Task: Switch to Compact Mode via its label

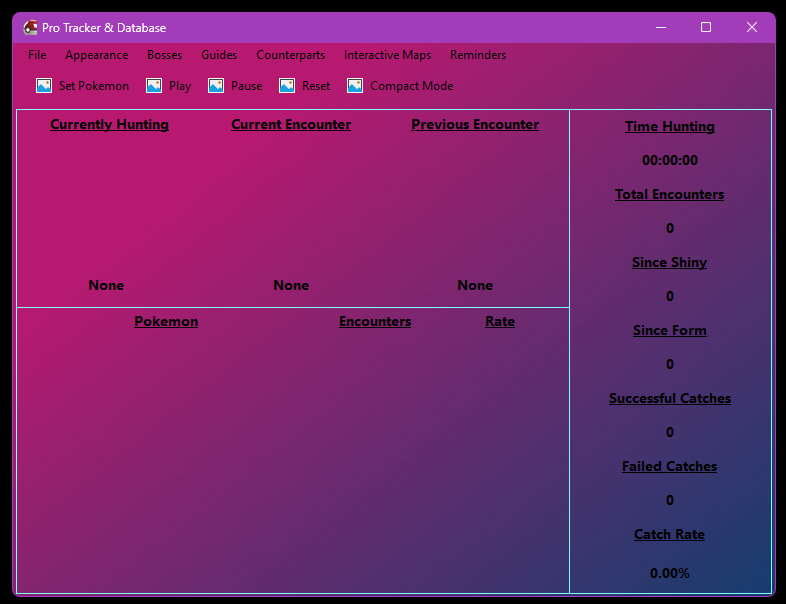Action: point(412,86)
